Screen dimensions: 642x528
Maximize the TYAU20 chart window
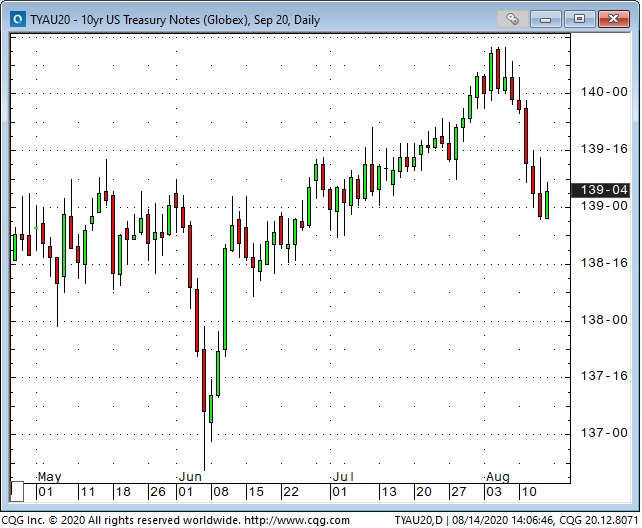[x=579, y=19]
